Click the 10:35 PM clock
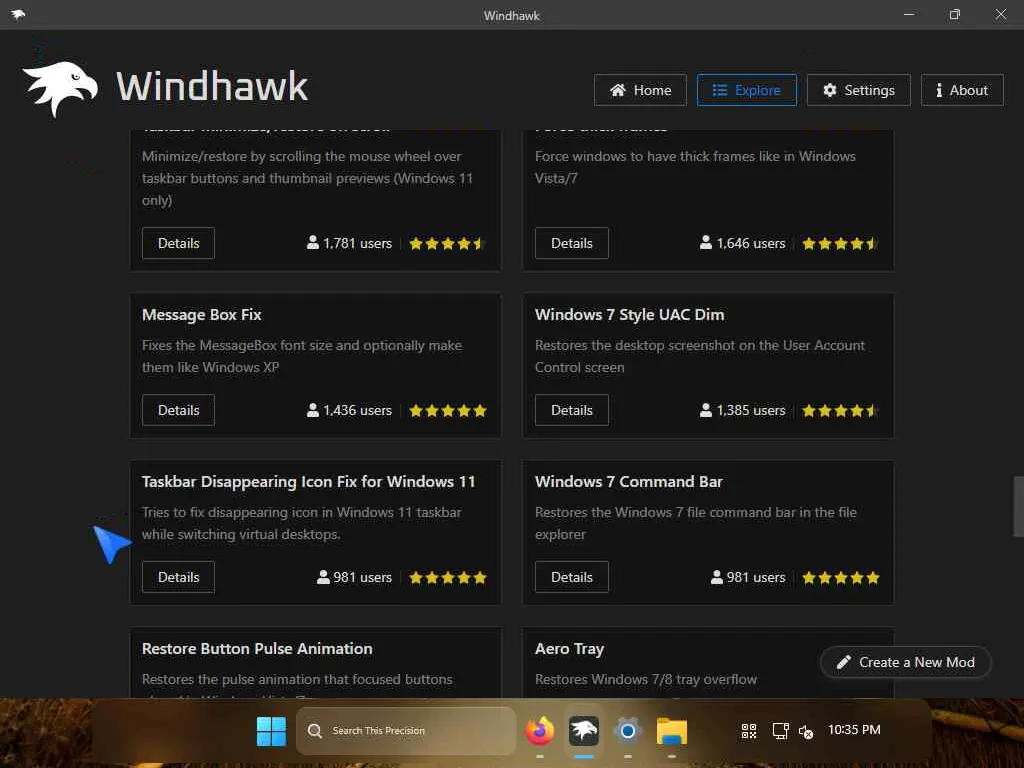 854,729
